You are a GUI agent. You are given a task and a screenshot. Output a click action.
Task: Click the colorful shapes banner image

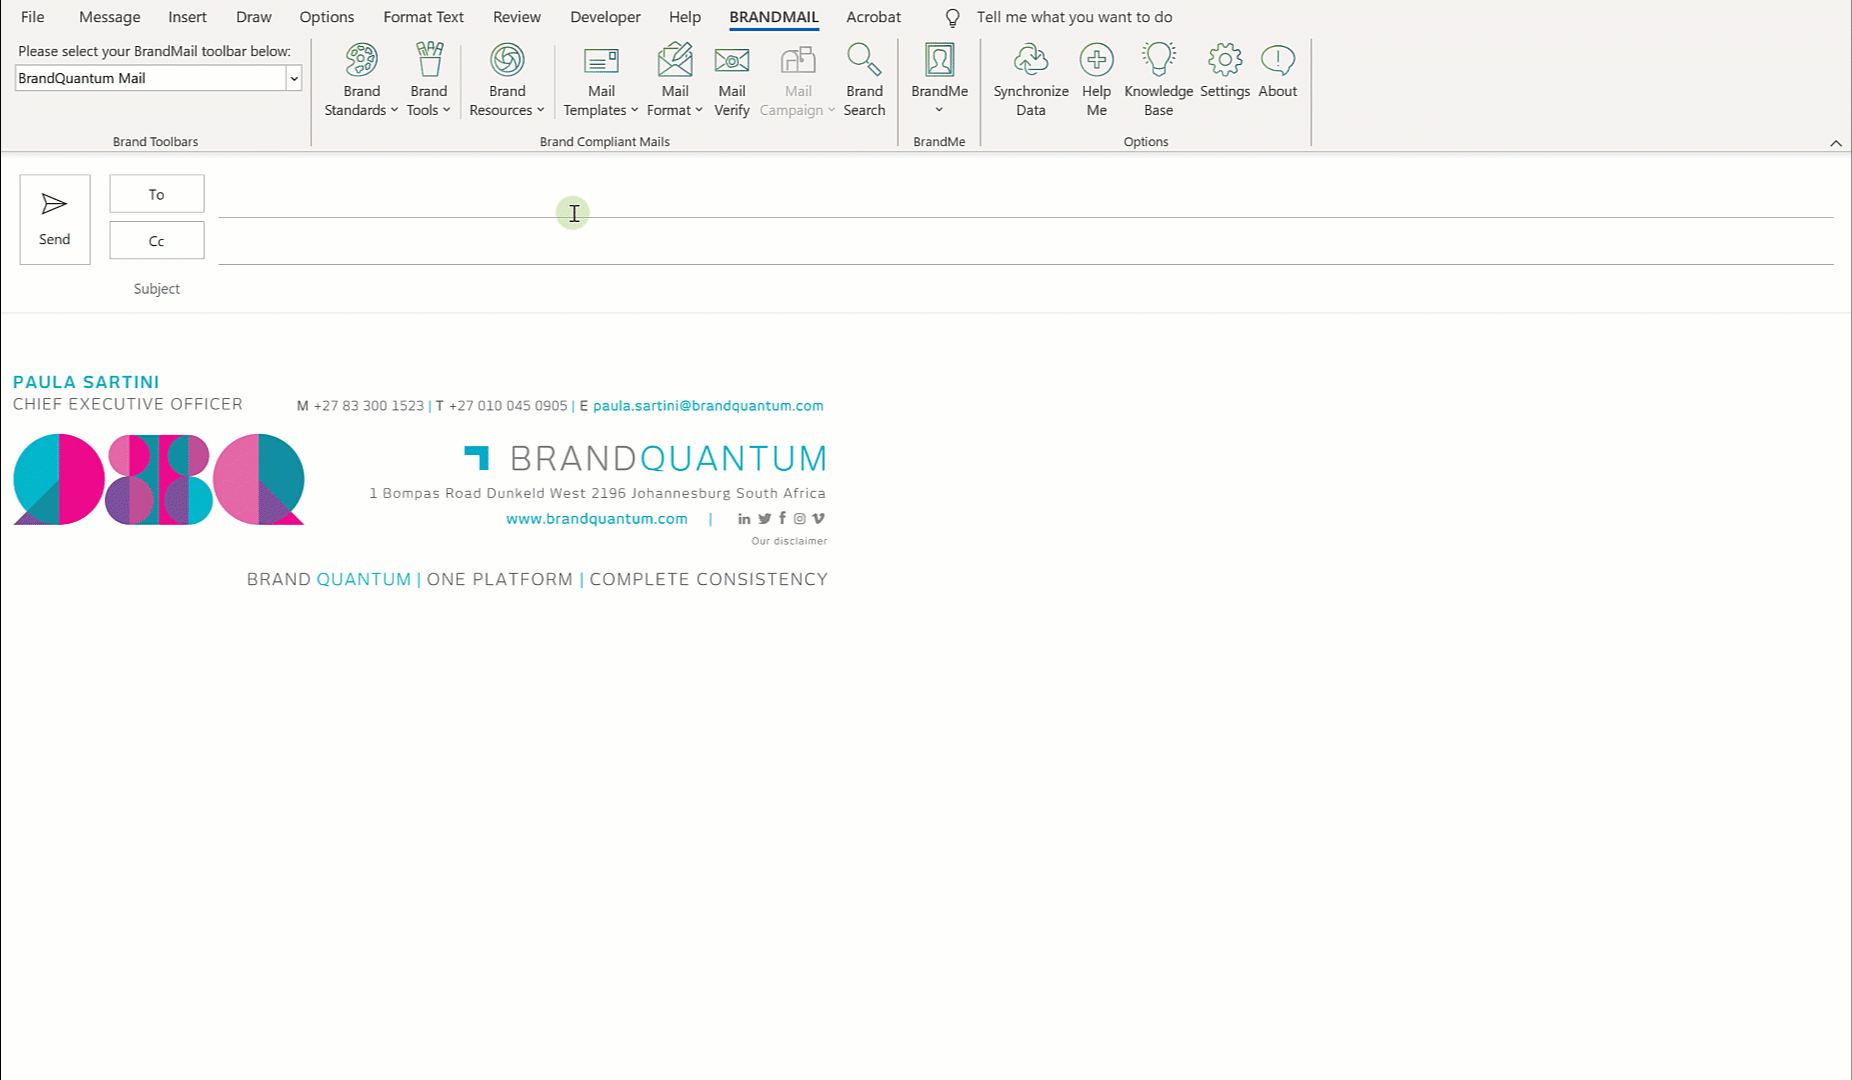pos(159,479)
